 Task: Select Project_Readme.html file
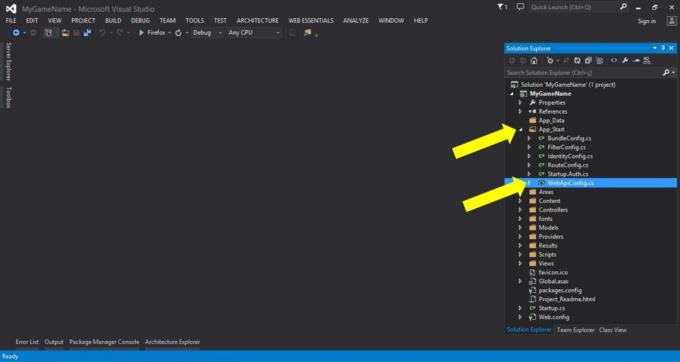coord(567,299)
